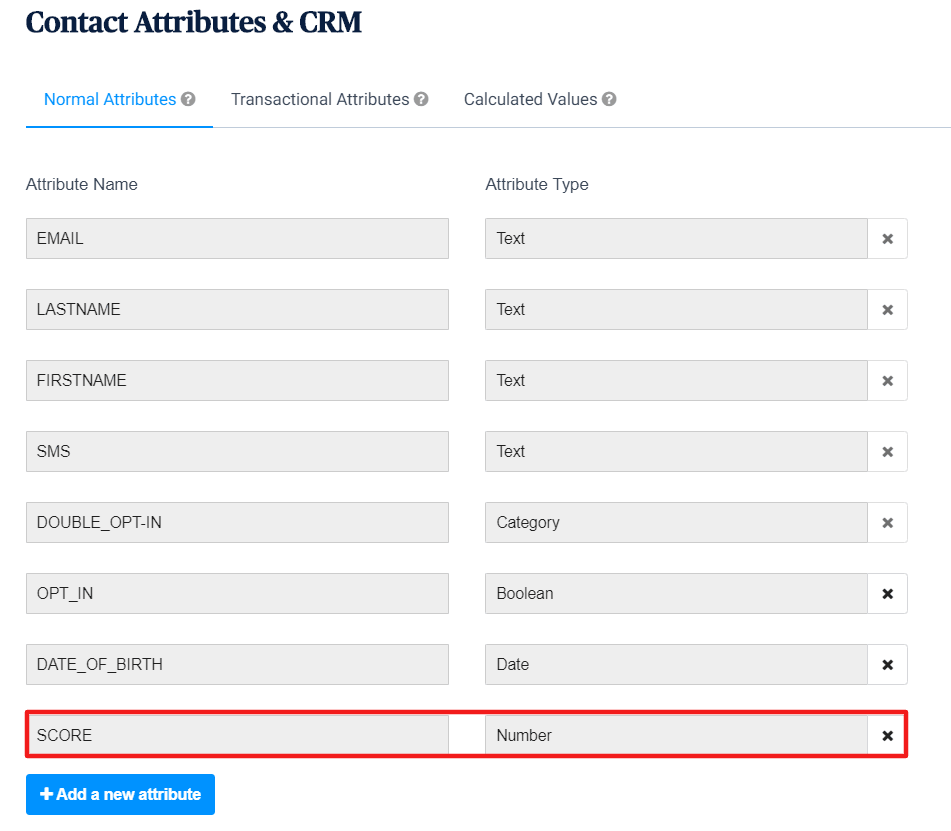
Task: Open the Number type field for SCORE
Action: [676, 735]
